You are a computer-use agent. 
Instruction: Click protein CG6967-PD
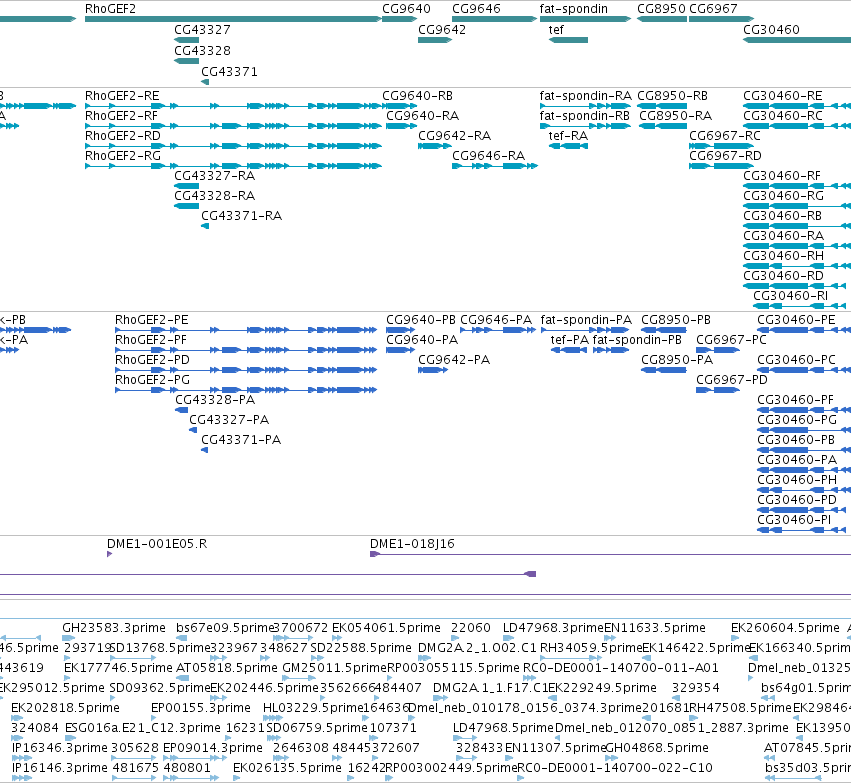click(732, 380)
